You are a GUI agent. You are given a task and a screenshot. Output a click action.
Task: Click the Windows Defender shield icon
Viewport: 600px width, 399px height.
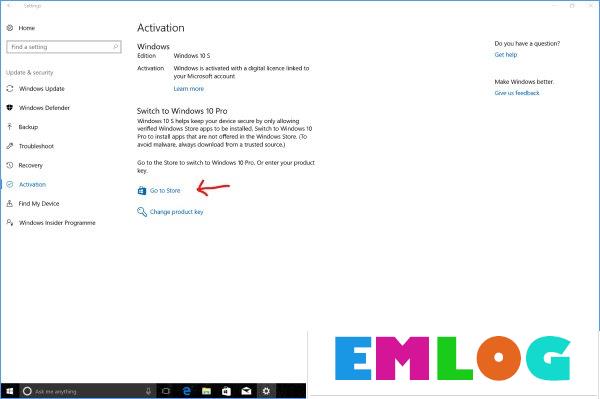coord(10,107)
